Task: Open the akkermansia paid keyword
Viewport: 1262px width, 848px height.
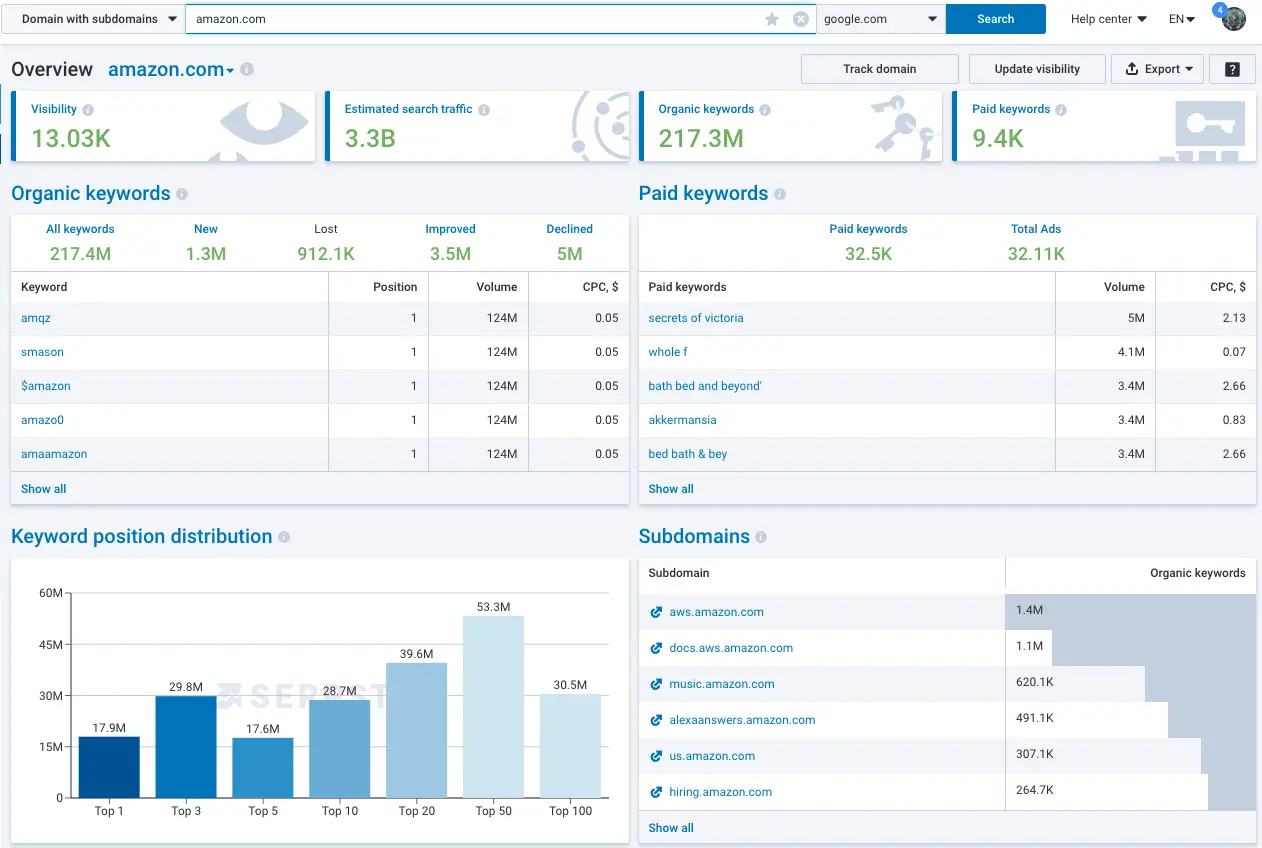Action: coord(682,420)
